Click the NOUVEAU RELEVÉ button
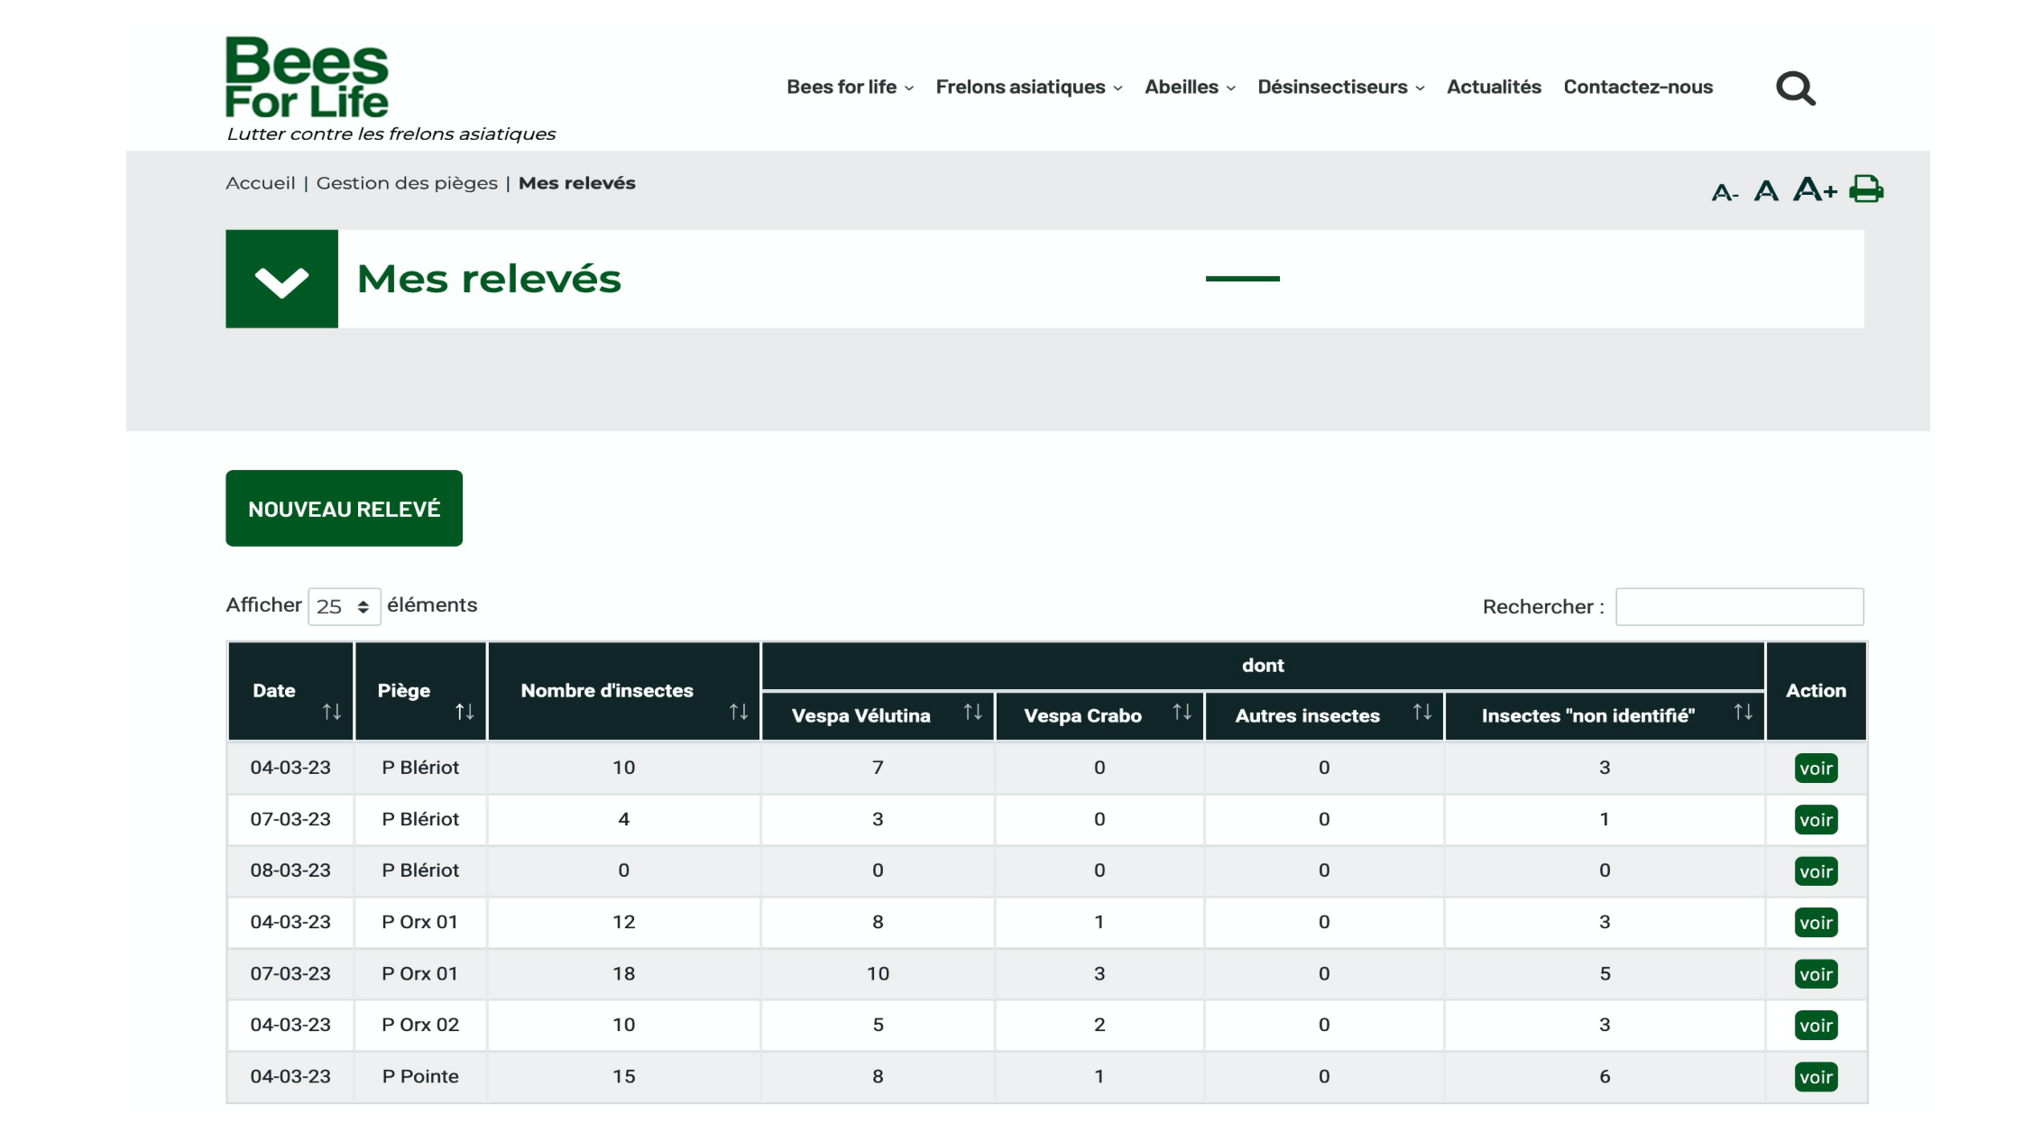This screenshot has height=1133, width=2024. 344,508
